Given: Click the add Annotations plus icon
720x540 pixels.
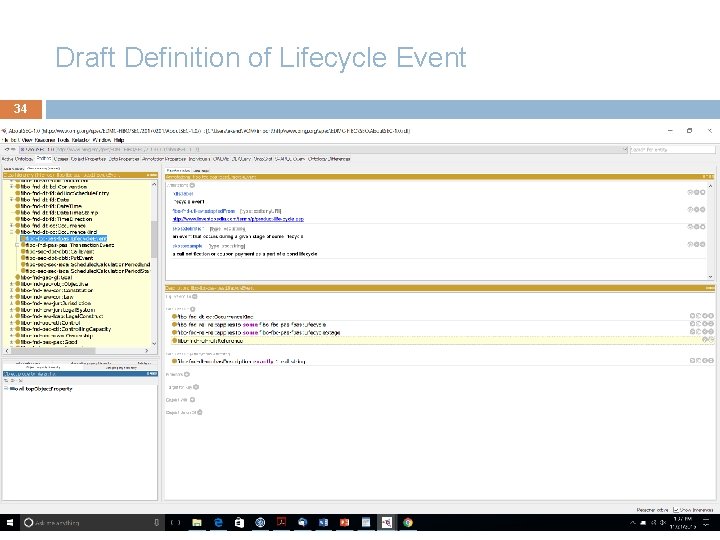Looking at the screenshot, I should (x=192, y=186).
